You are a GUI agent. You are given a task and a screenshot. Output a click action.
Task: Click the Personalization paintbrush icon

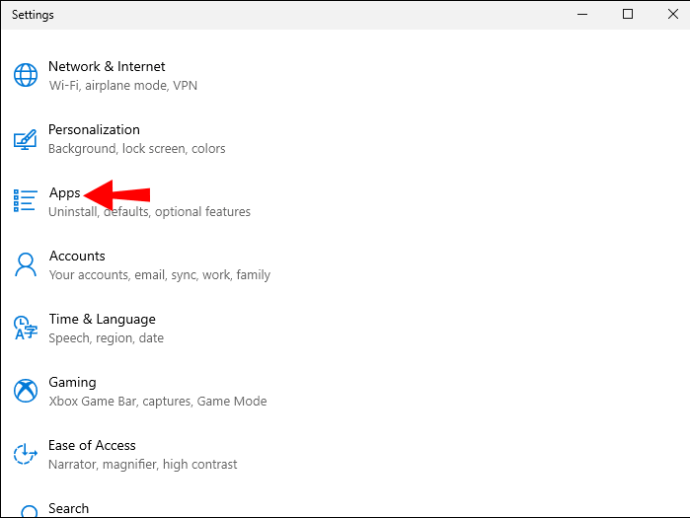(25, 139)
